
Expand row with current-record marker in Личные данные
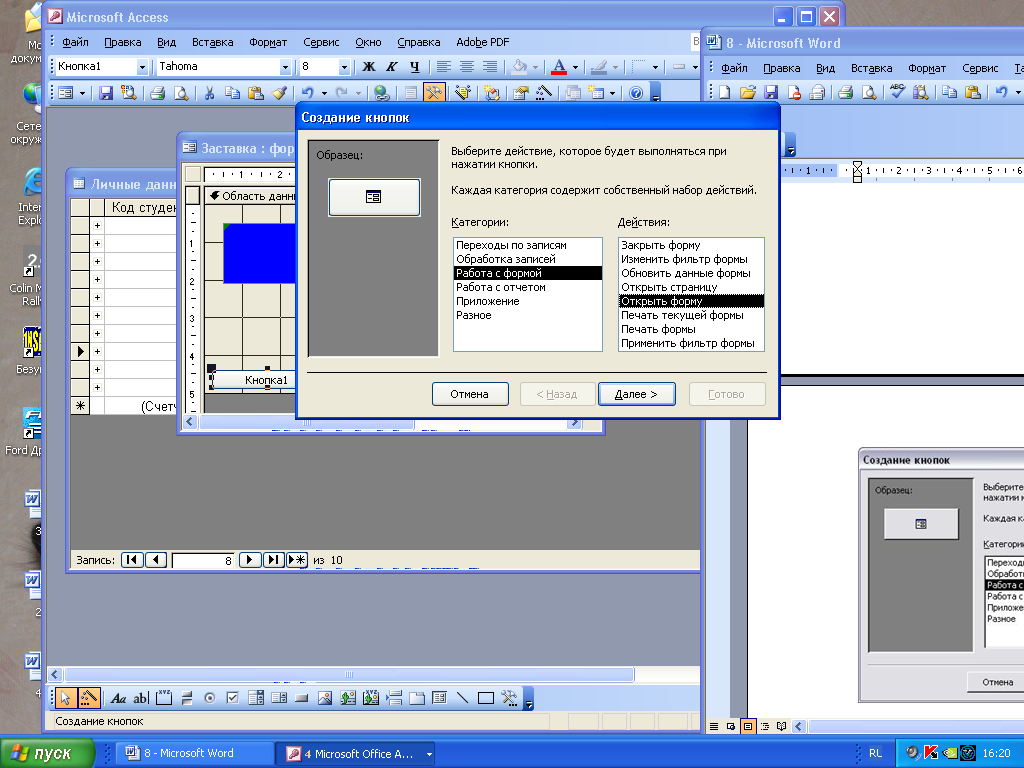[97, 351]
